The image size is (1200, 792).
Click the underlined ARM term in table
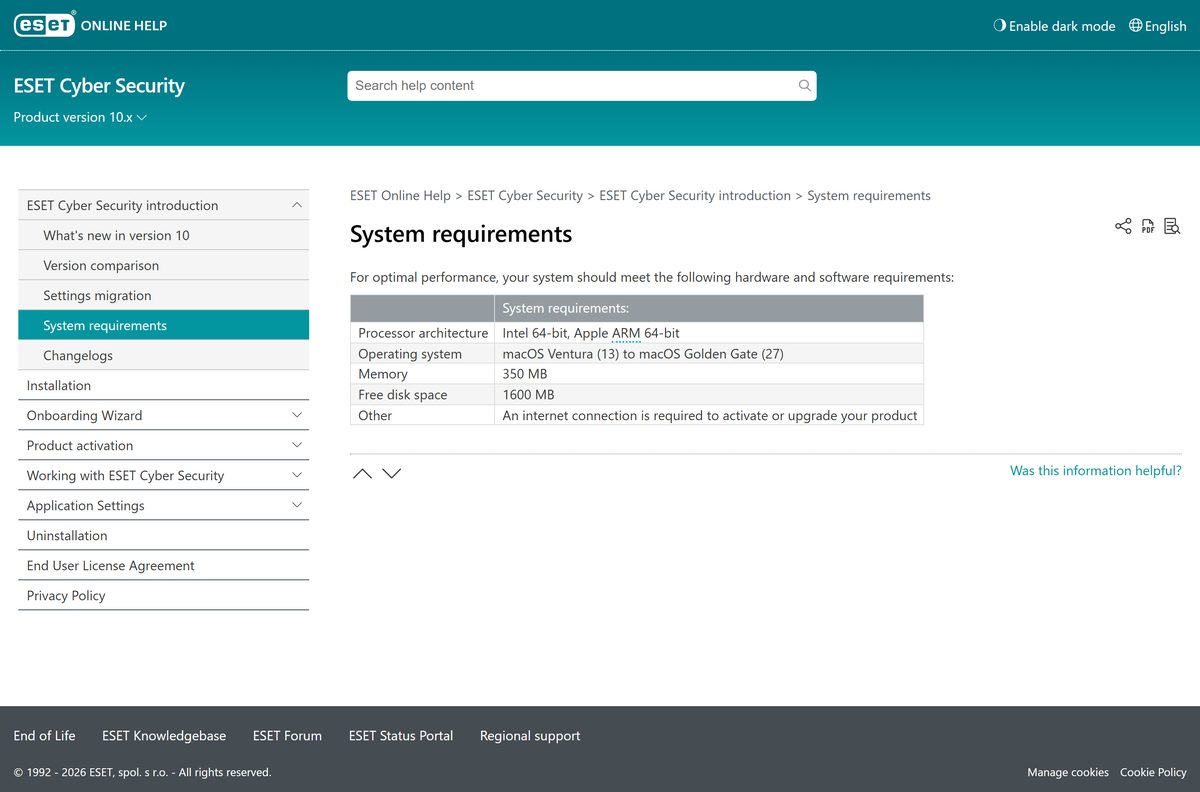pos(626,333)
